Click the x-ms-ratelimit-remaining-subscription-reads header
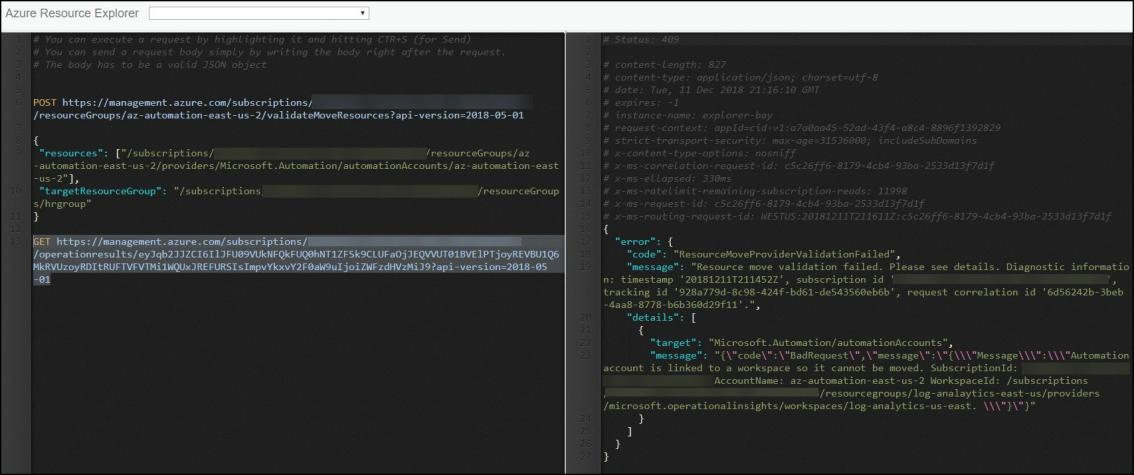The height and width of the screenshot is (475, 1134). (756, 191)
